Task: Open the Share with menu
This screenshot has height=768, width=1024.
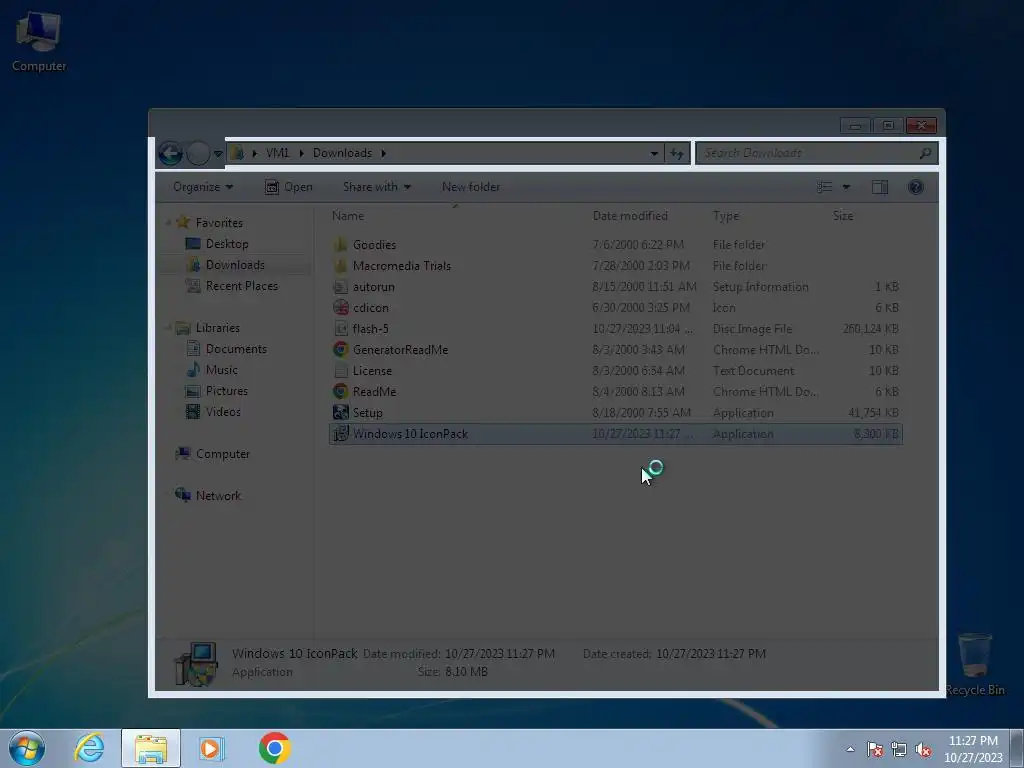Action: click(x=377, y=187)
